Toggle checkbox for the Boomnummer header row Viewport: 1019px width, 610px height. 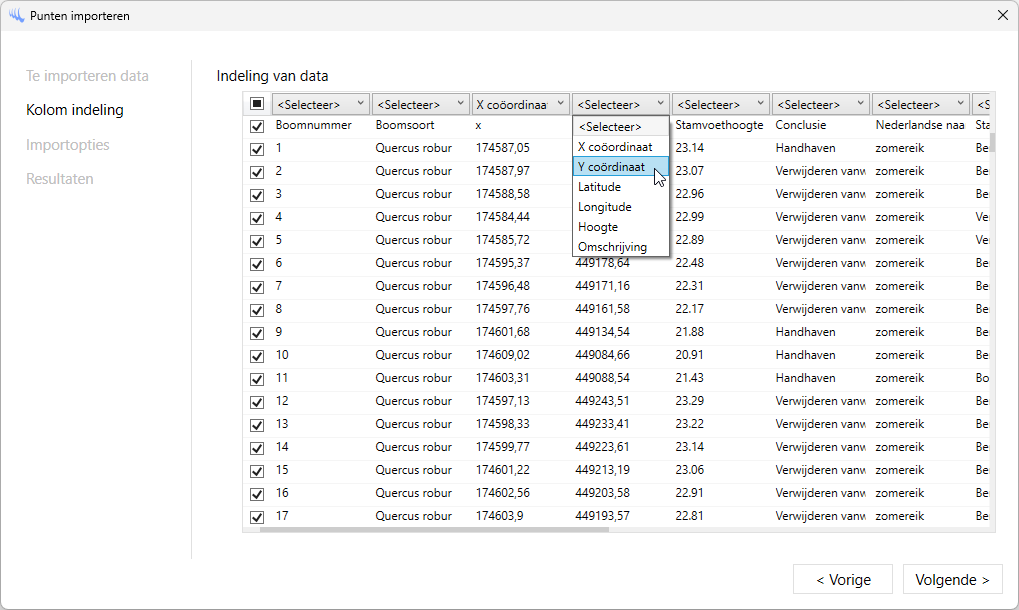point(257,127)
